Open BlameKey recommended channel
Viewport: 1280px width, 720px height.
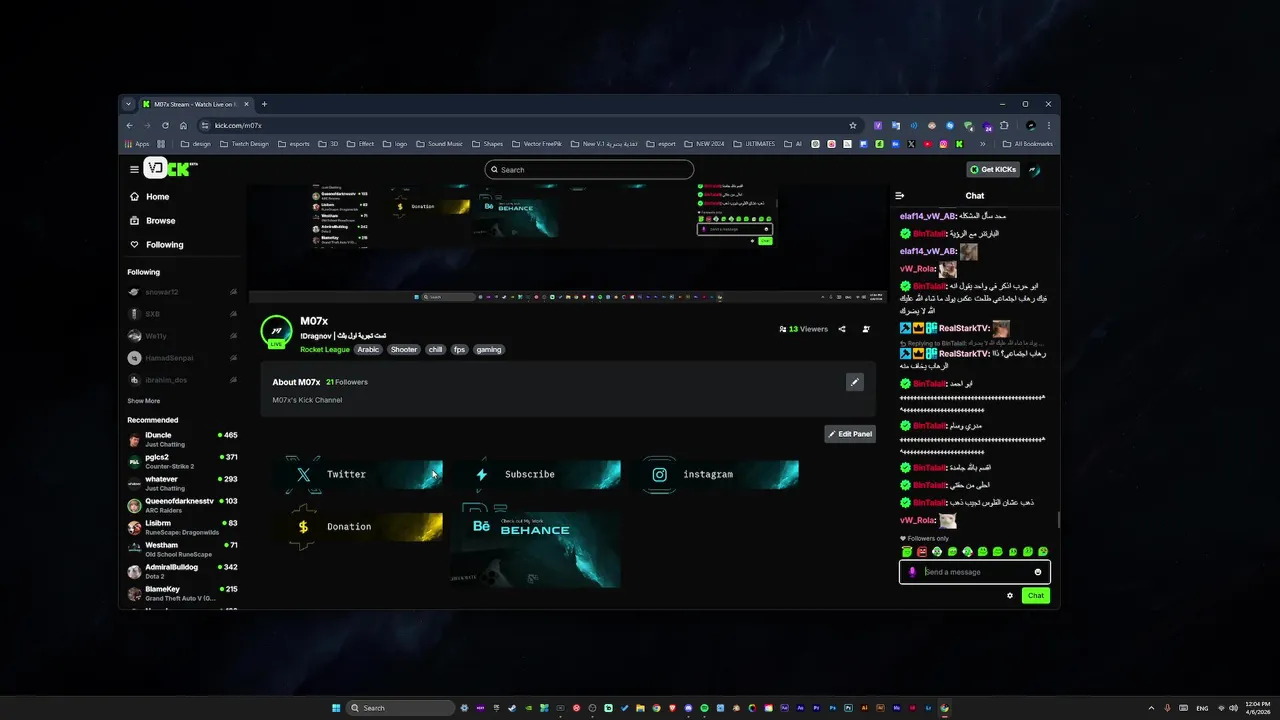pyautogui.click(x=183, y=593)
